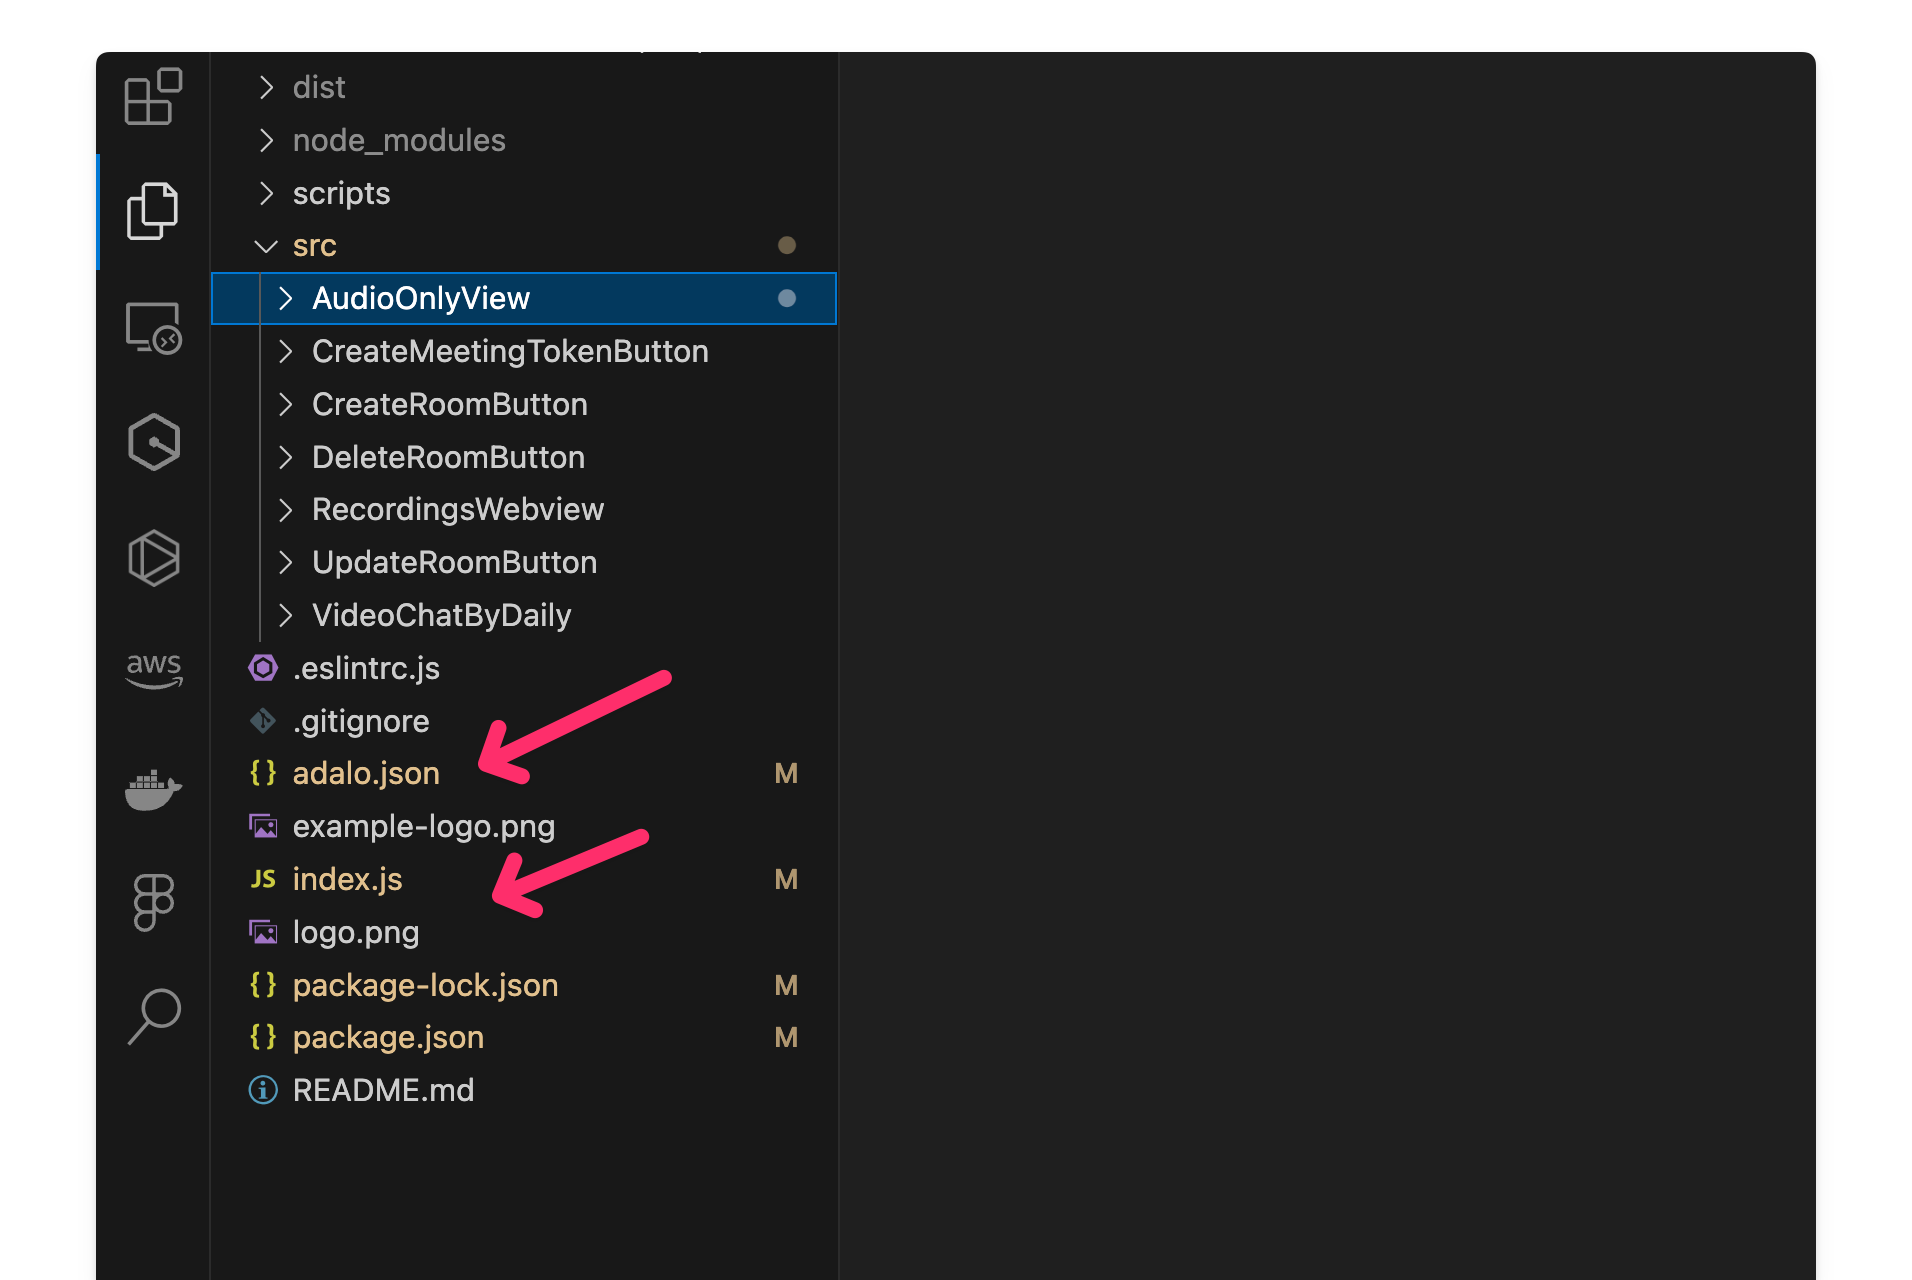Click the hexagon icon above AWS

(153, 557)
